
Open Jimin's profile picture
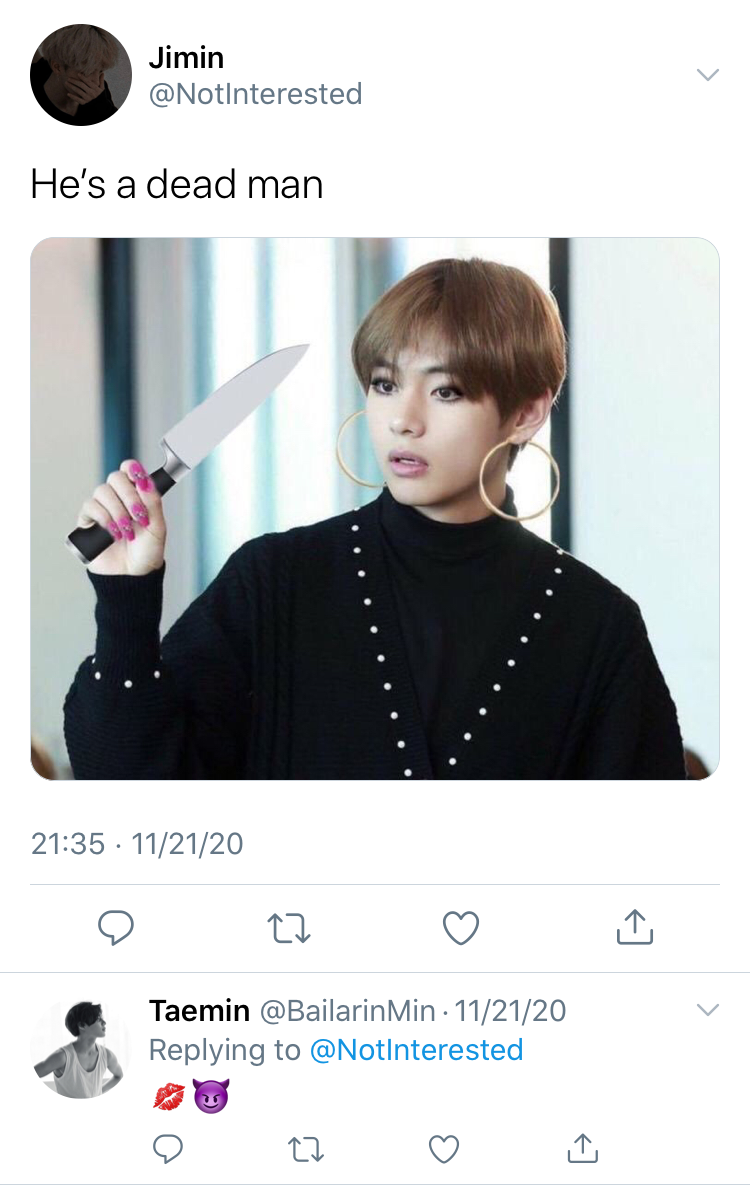click(81, 75)
